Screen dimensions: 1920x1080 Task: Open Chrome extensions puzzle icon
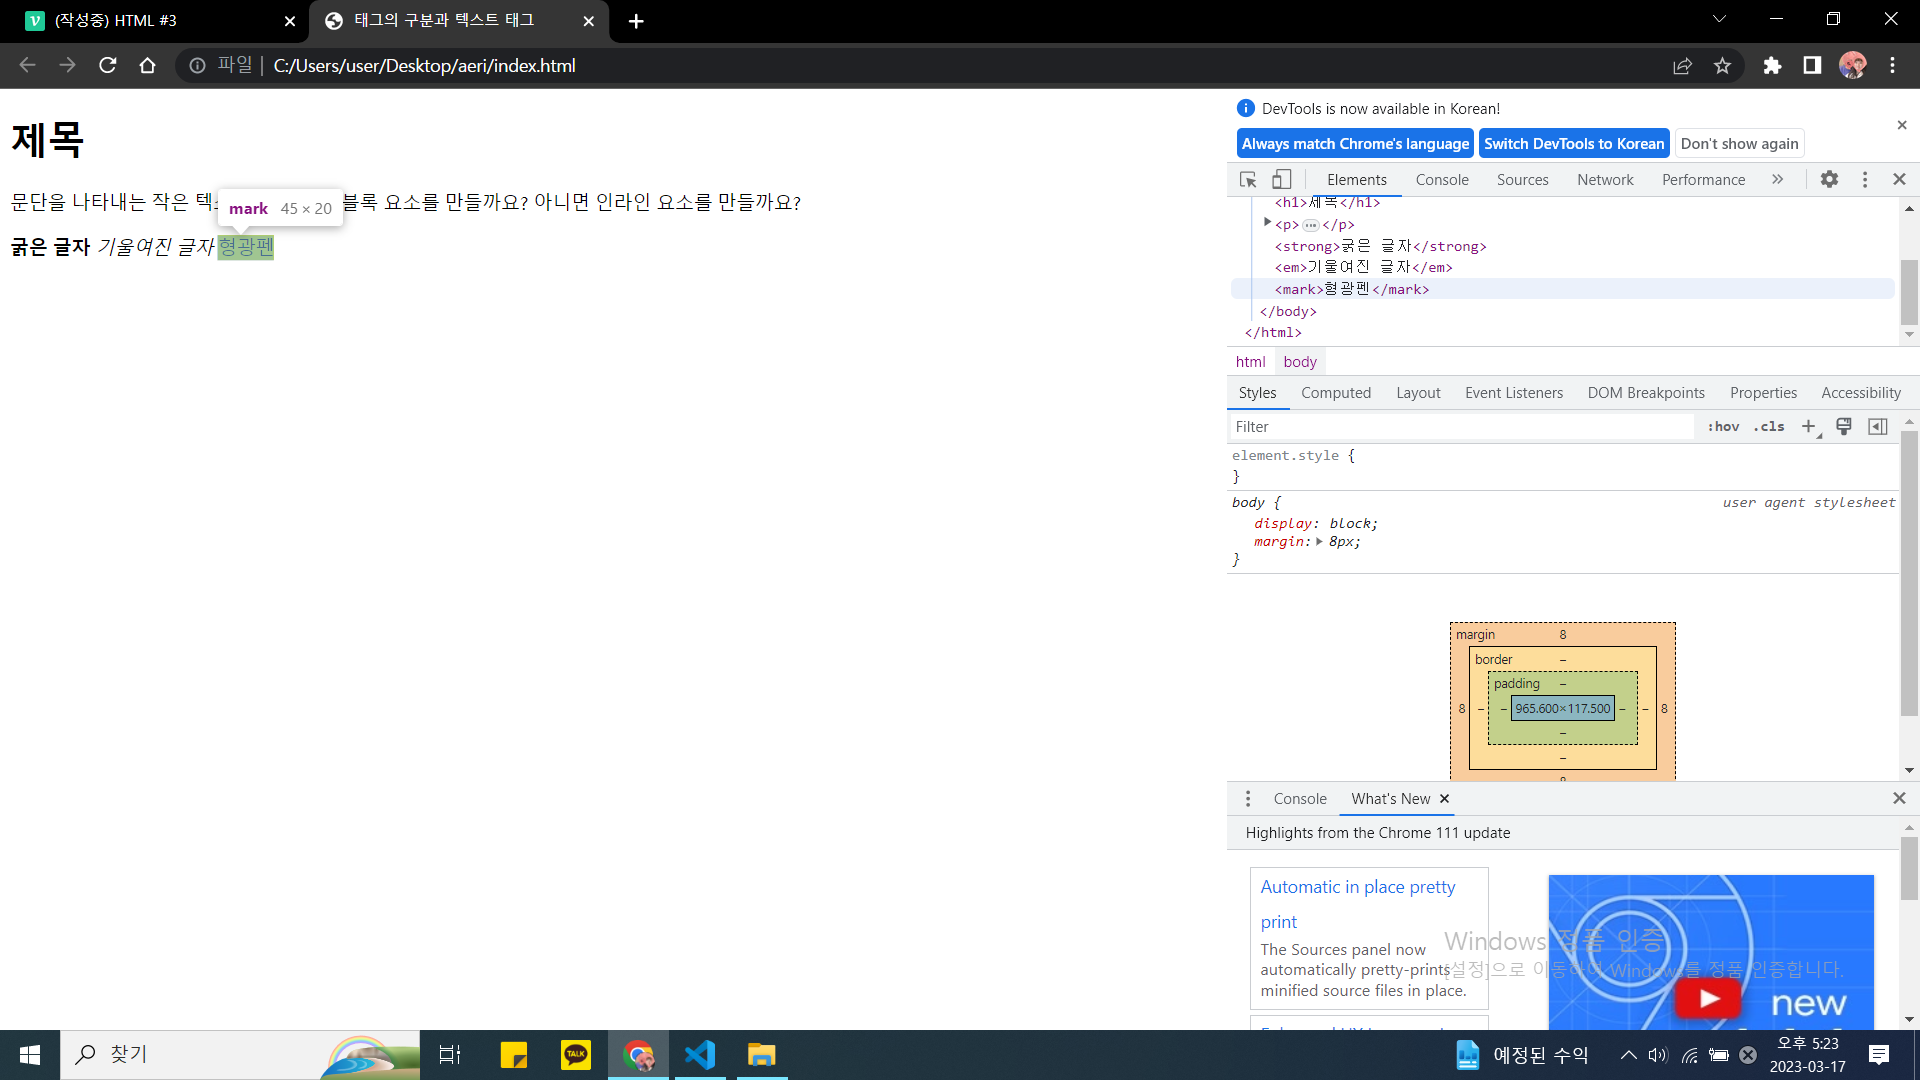[x=1772, y=66]
